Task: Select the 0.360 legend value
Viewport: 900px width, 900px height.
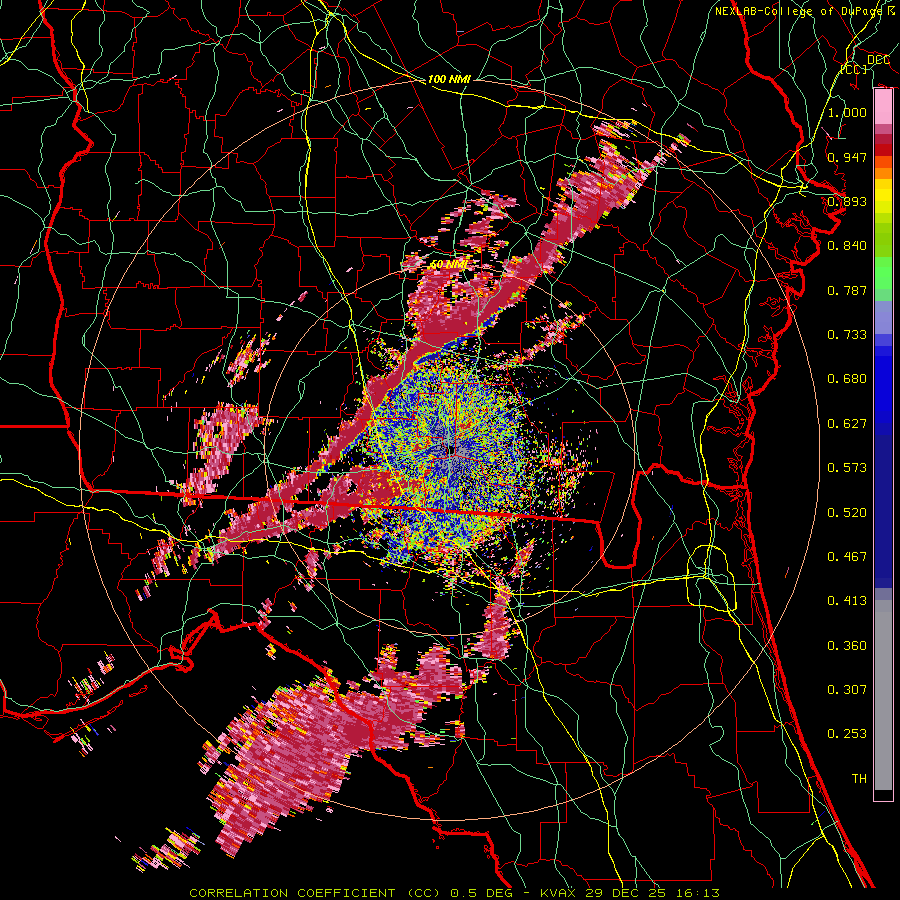Action: 847,646
